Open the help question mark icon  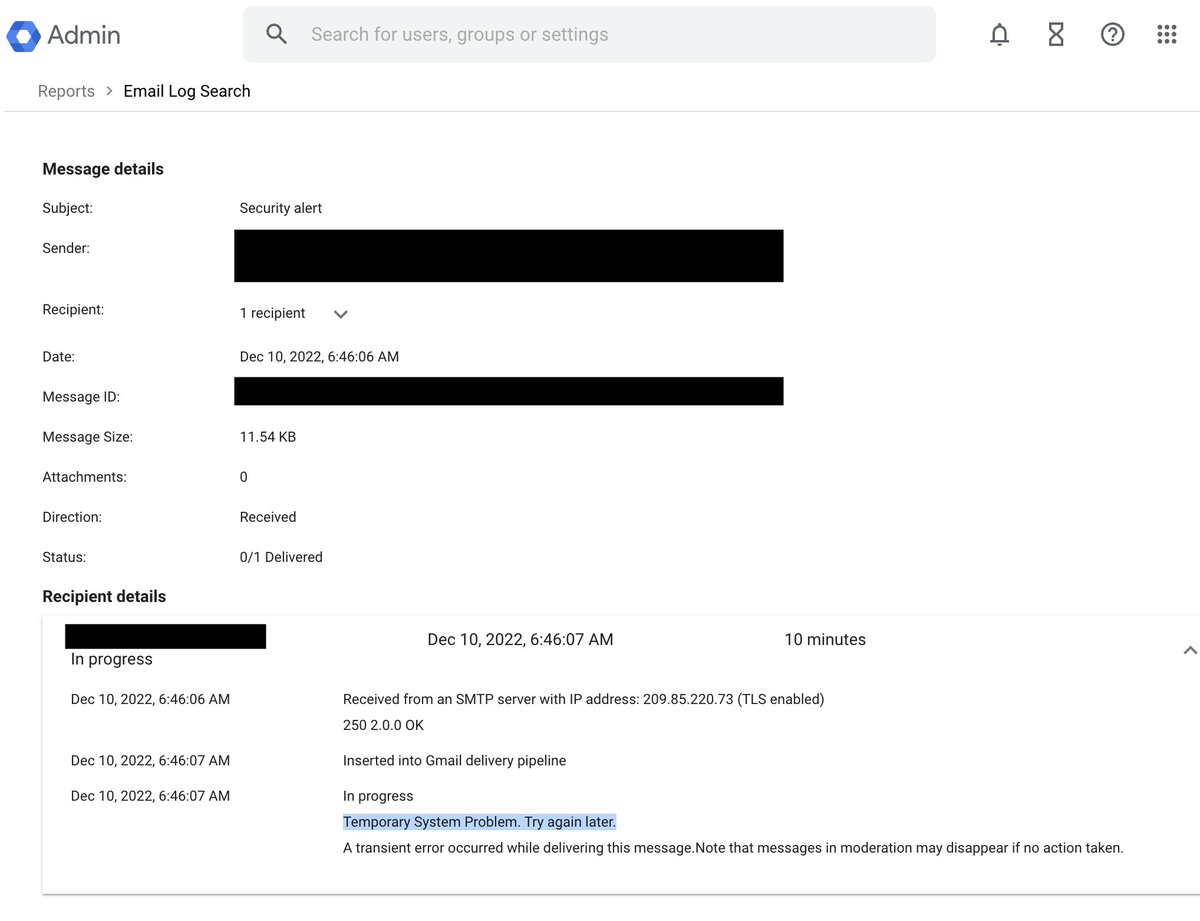click(x=1112, y=35)
